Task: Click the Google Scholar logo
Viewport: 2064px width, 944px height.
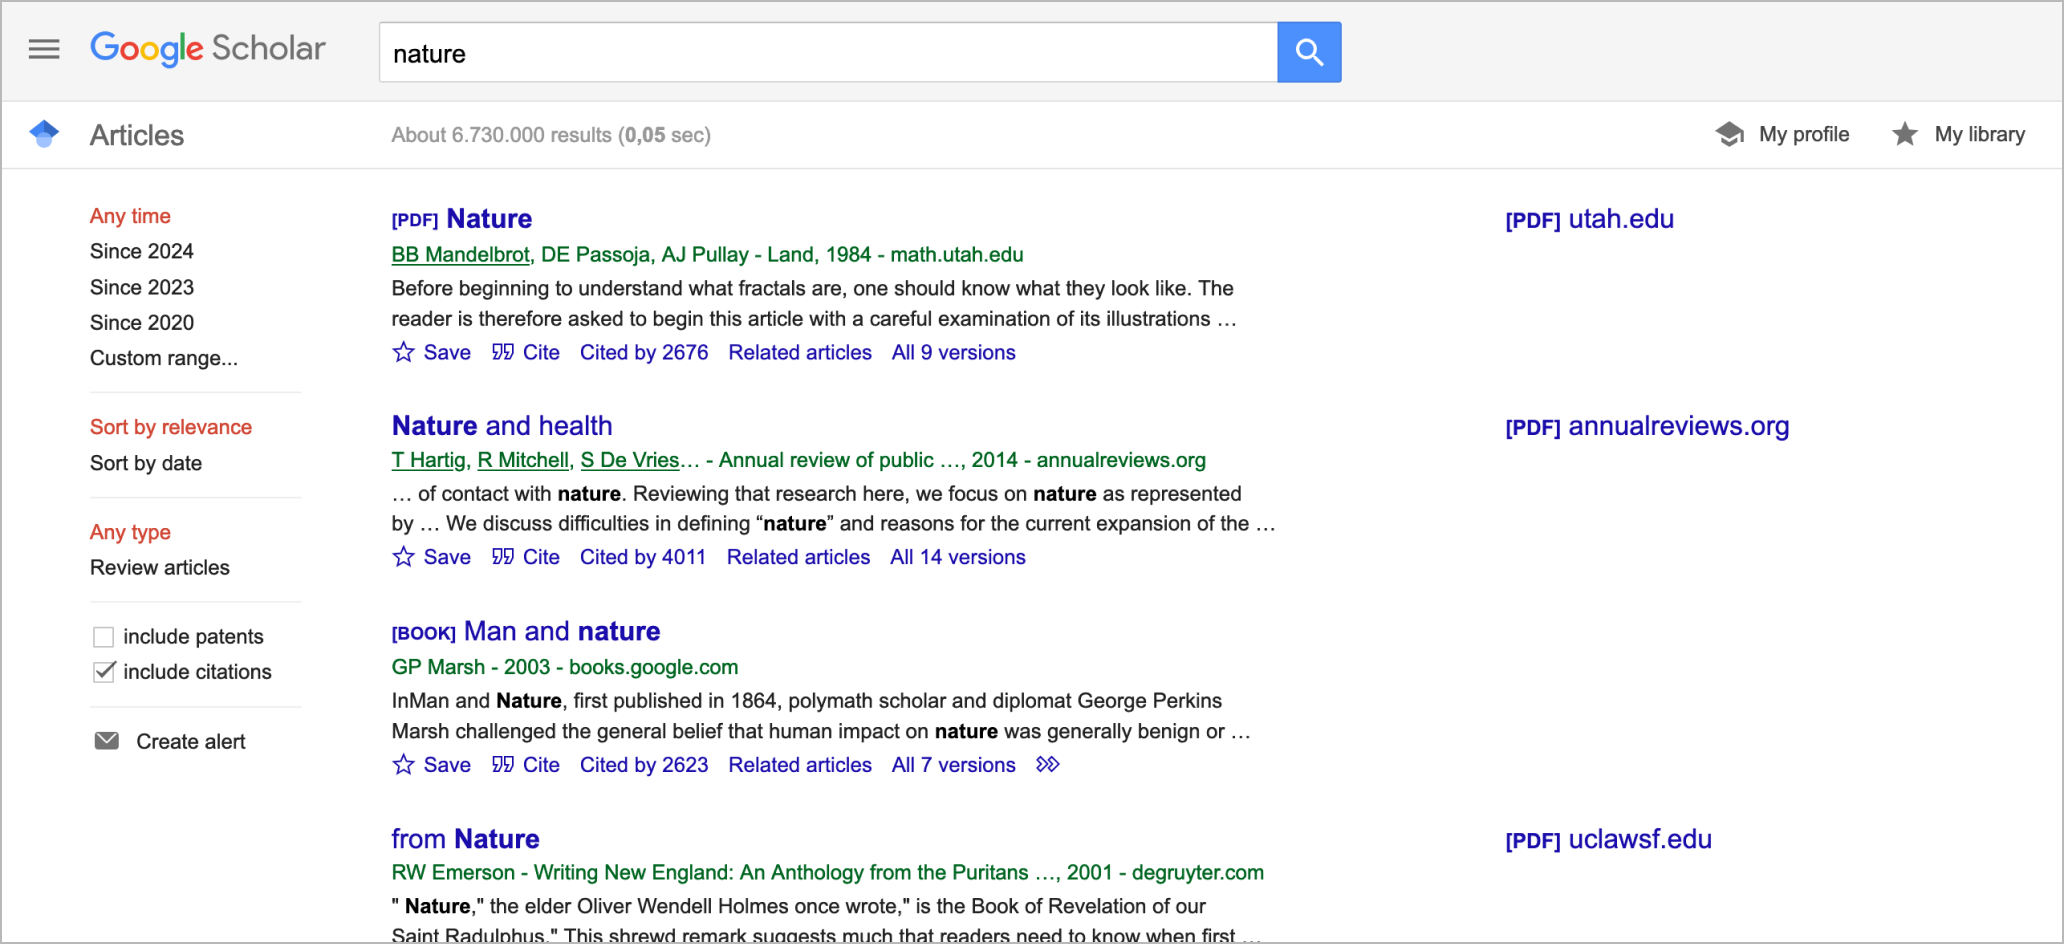Action: click(208, 48)
